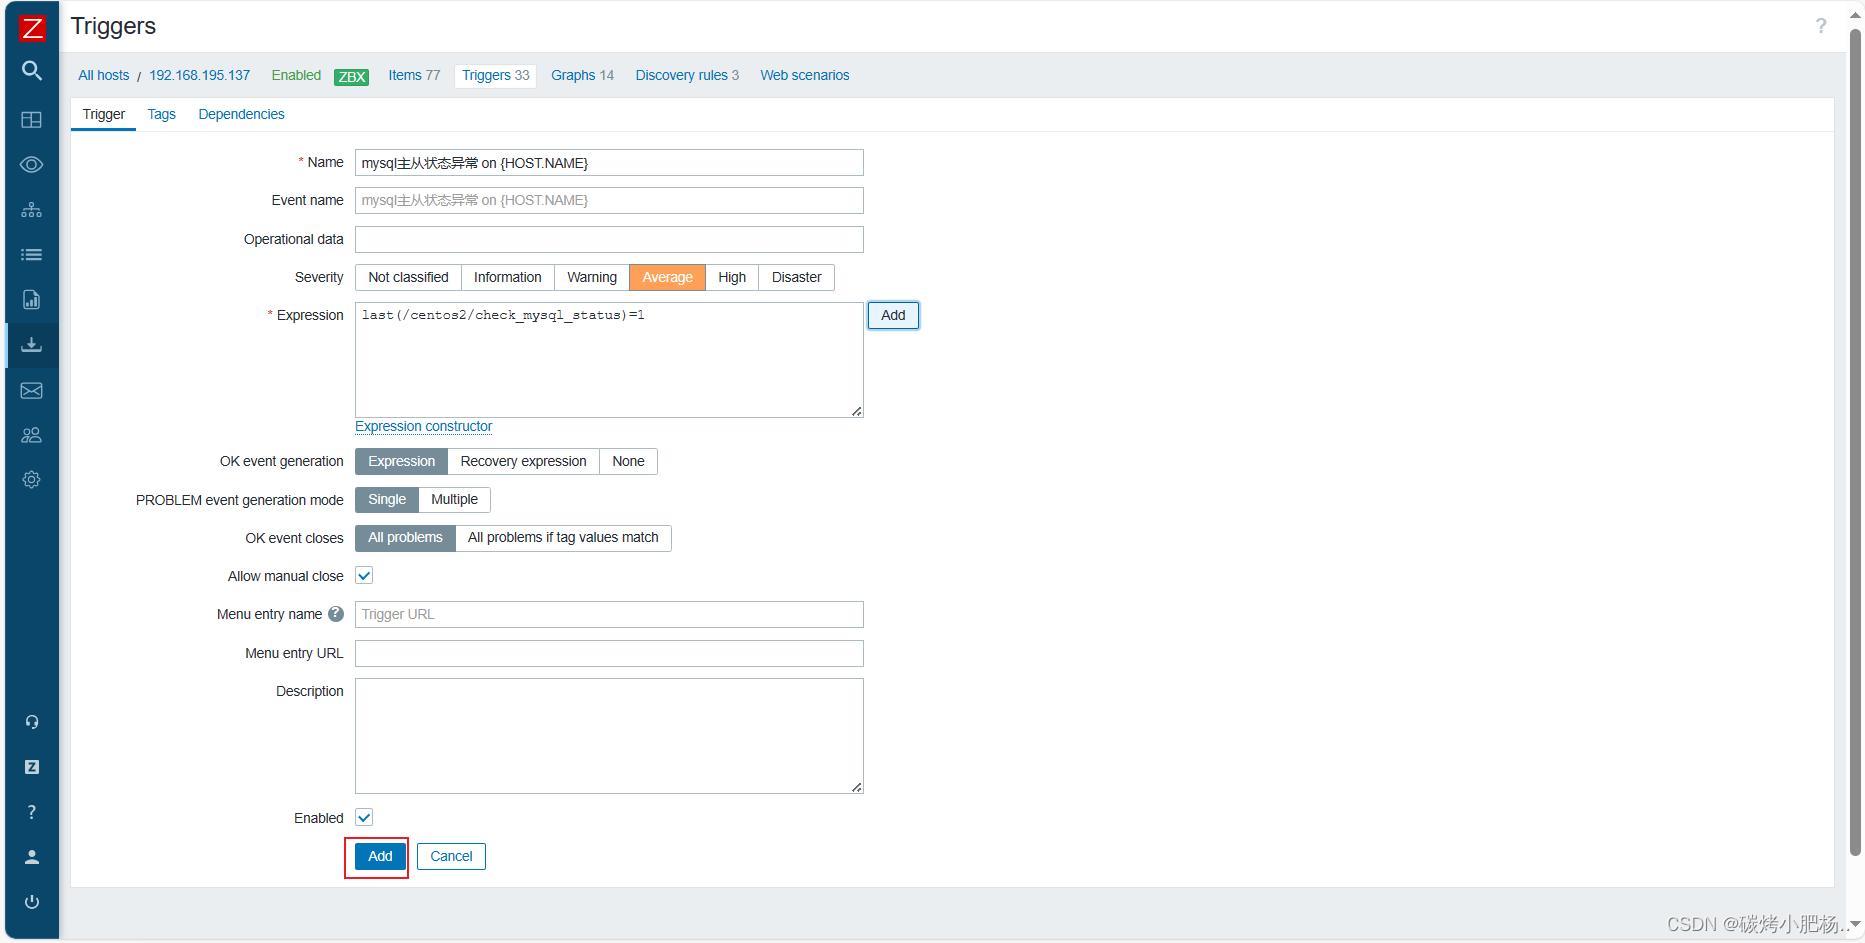The height and width of the screenshot is (943, 1865).
Task: Click into the Event name field
Action: 609,201
